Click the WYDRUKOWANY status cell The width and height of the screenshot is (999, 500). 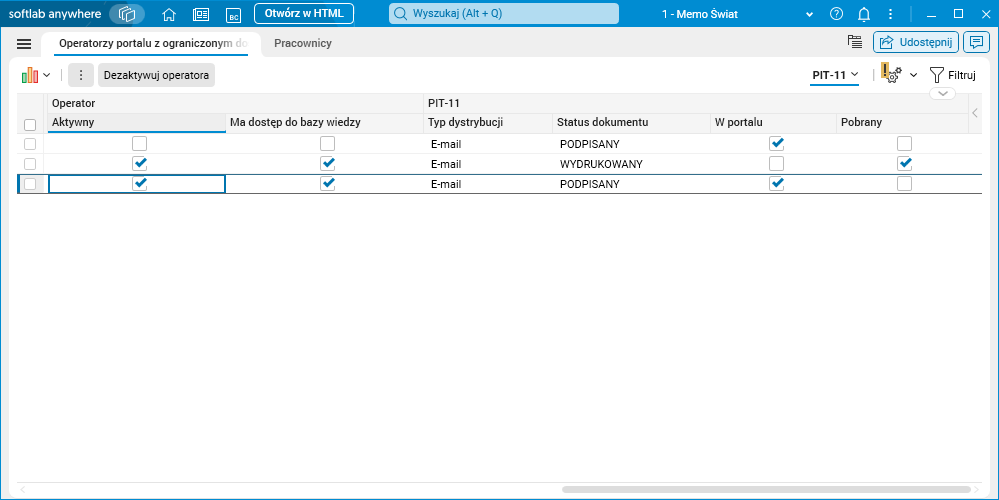pos(631,164)
